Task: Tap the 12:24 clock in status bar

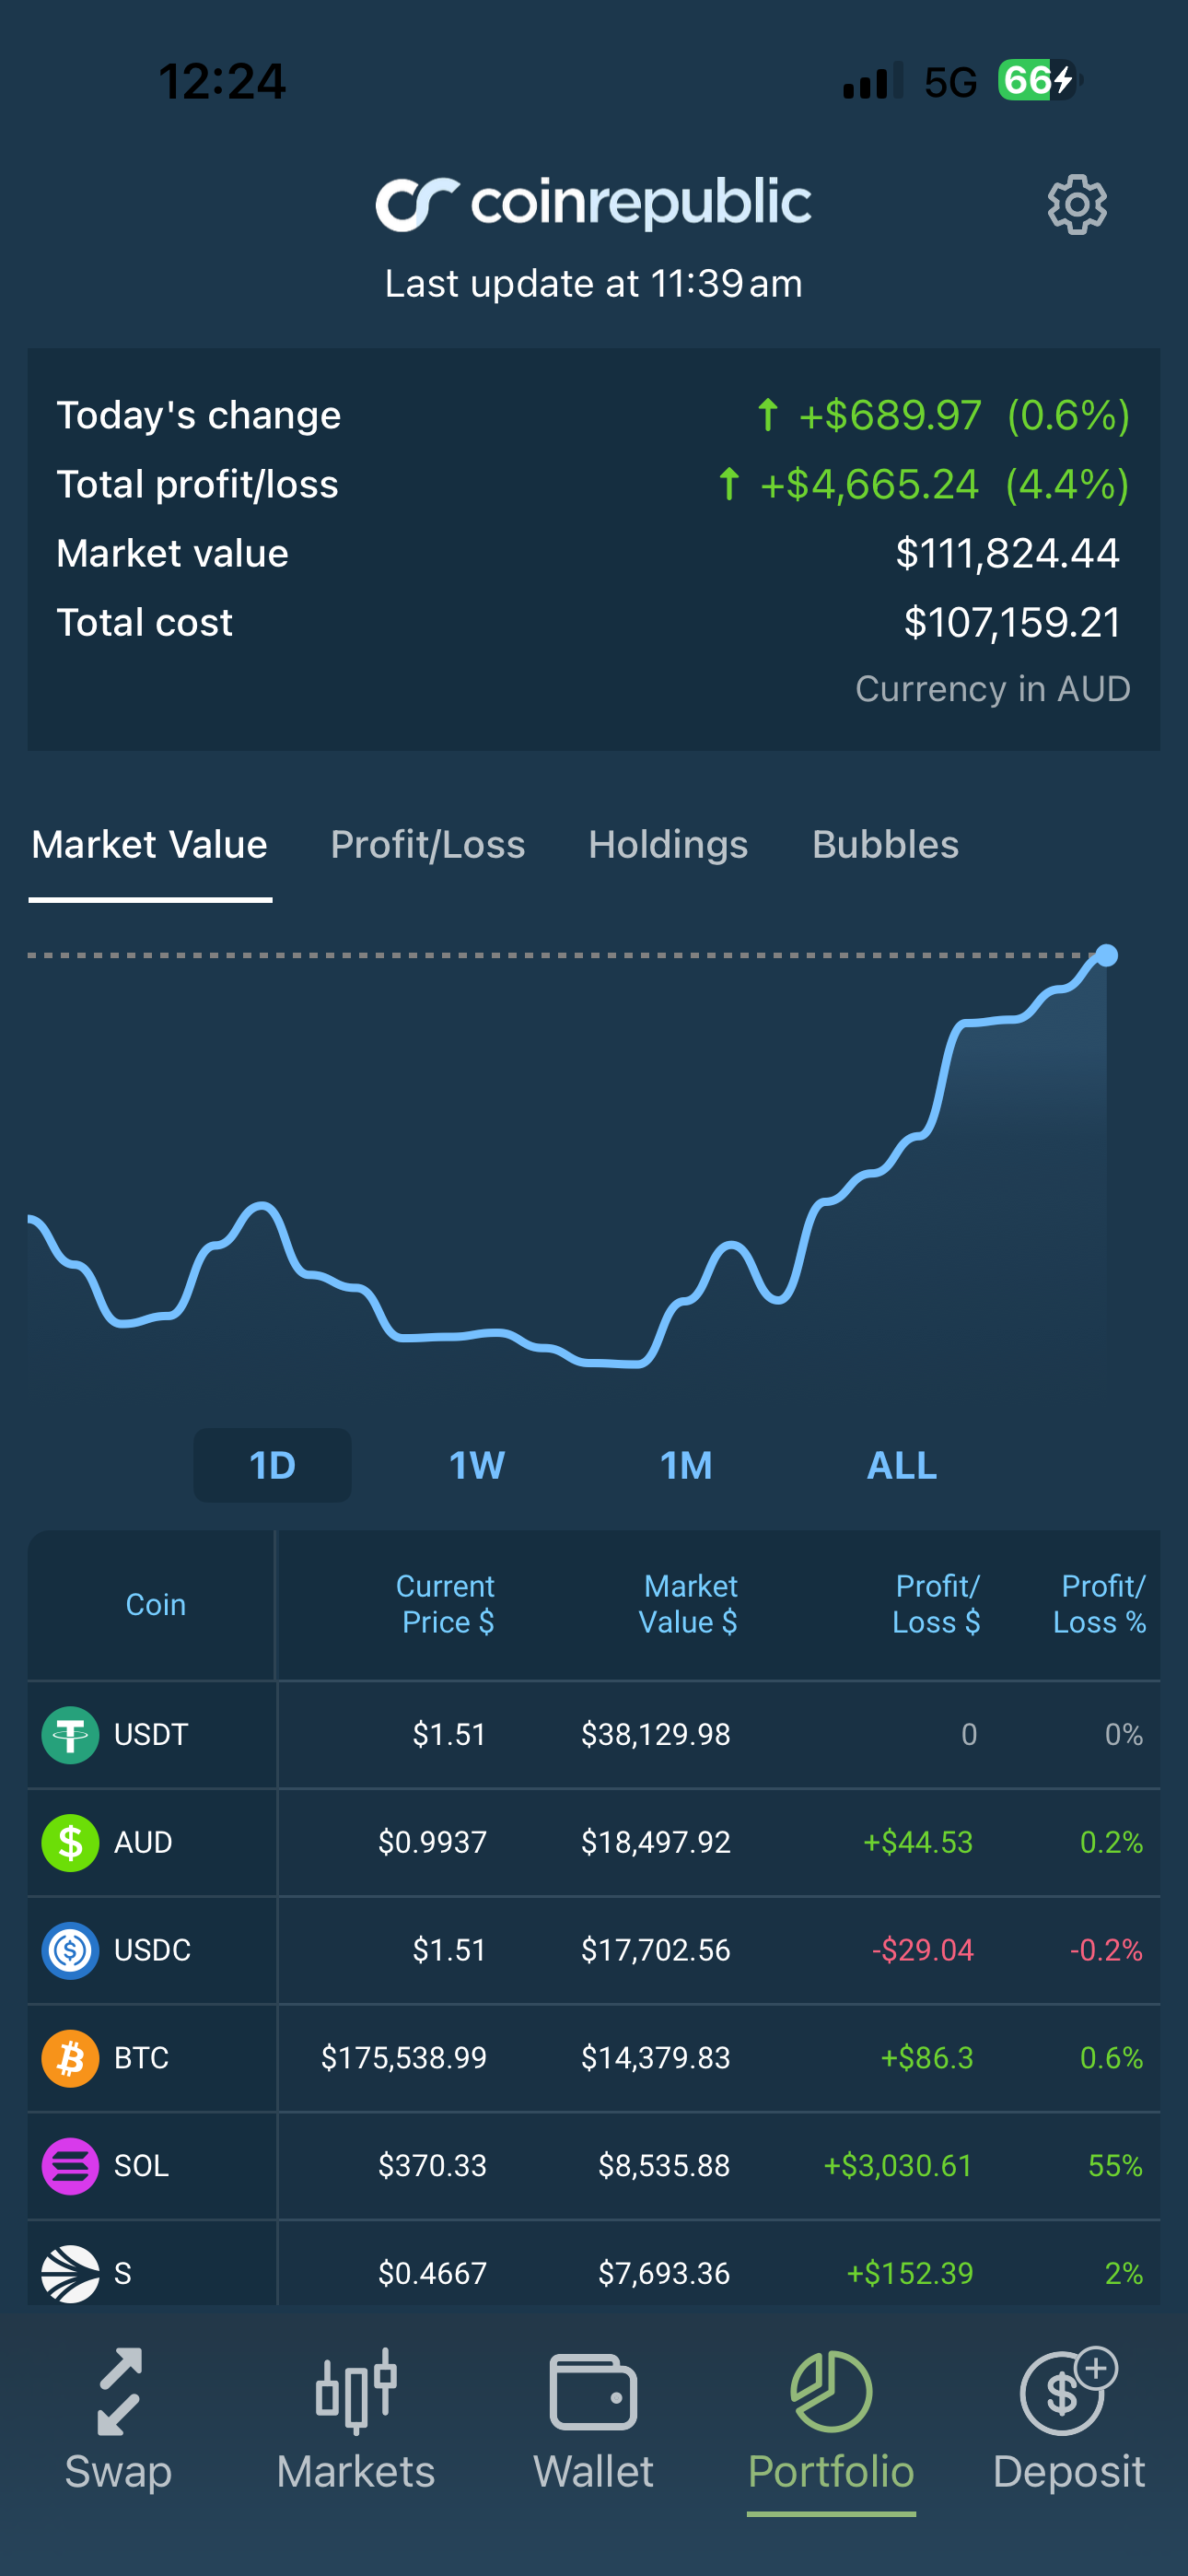Action: (222, 81)
